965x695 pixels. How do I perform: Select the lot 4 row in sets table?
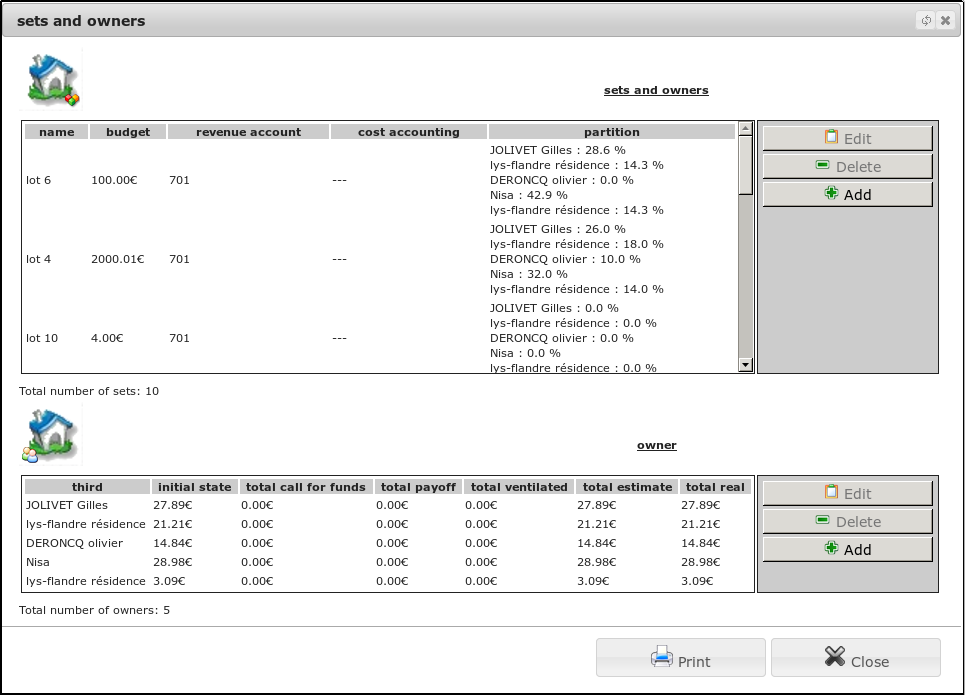(x=380, y=259)
